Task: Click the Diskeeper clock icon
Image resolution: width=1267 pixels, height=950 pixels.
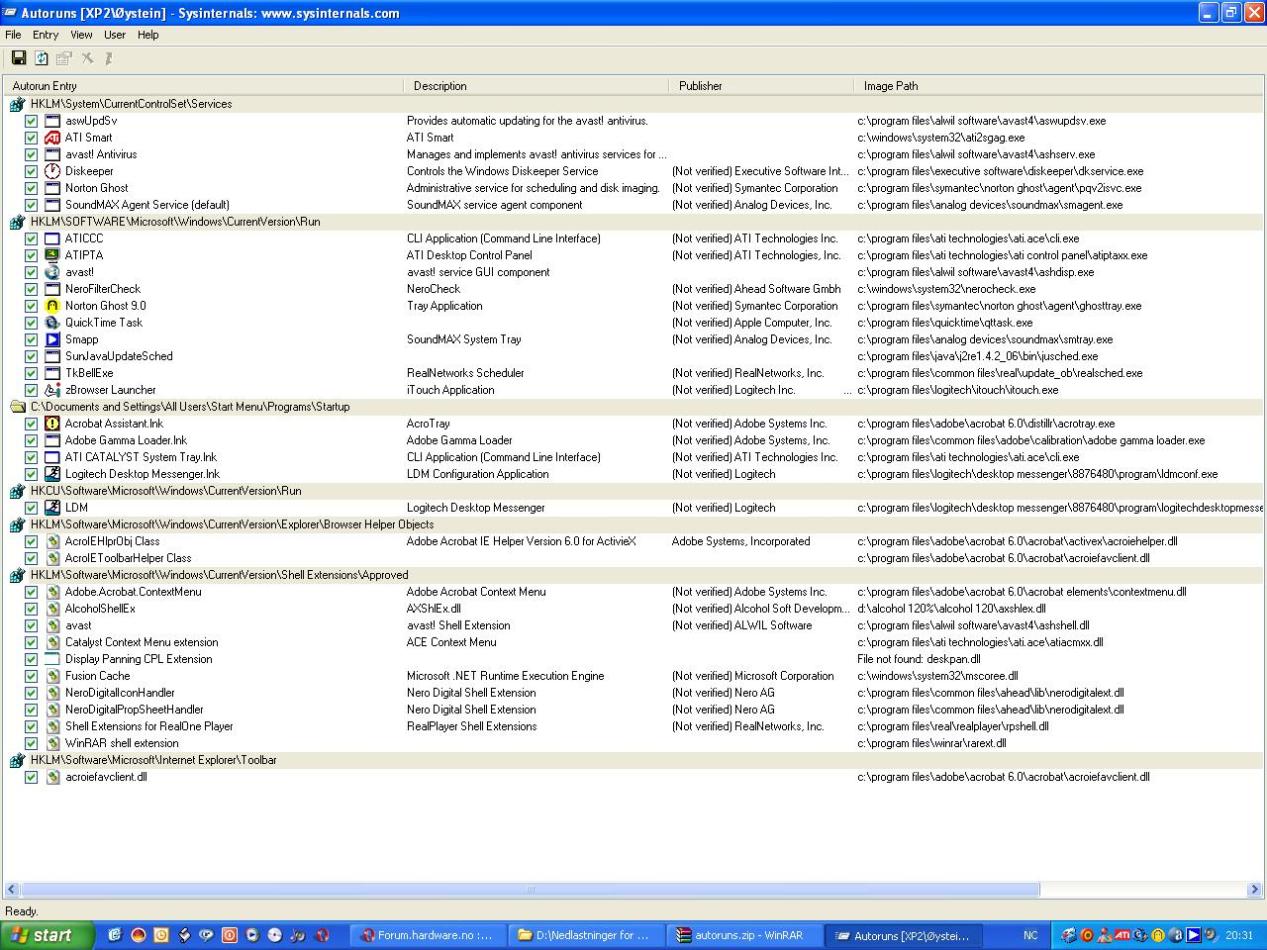Action: pos(53,171)
